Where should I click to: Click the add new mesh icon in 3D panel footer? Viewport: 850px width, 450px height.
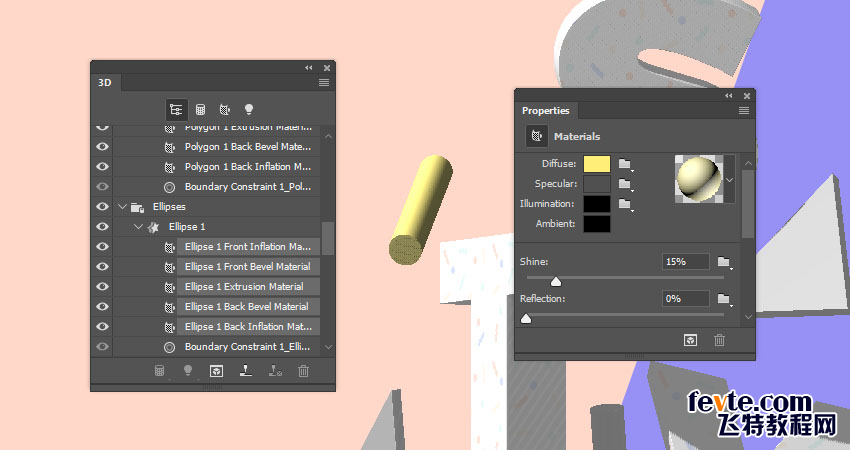(x=159, y=371)
